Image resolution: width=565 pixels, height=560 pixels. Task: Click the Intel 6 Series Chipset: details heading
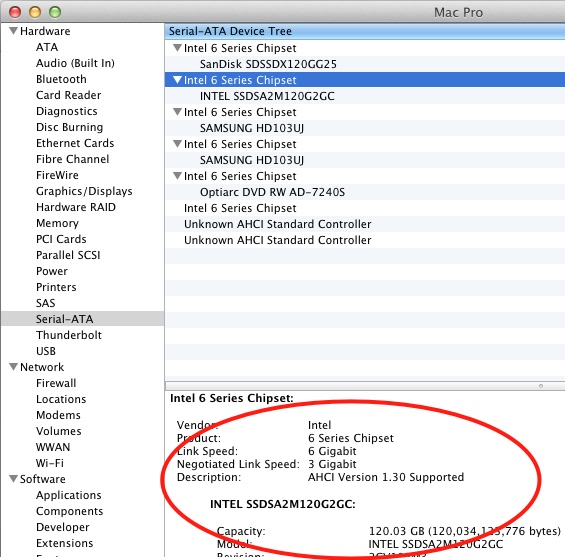pos(232,398)
